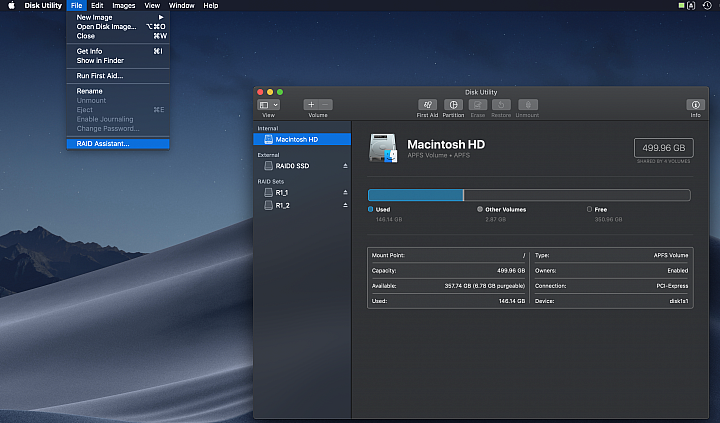This screenshot has width=720, height=423.
Task: Open the Info panel via toolbar icon
Action: coord(695,105)
